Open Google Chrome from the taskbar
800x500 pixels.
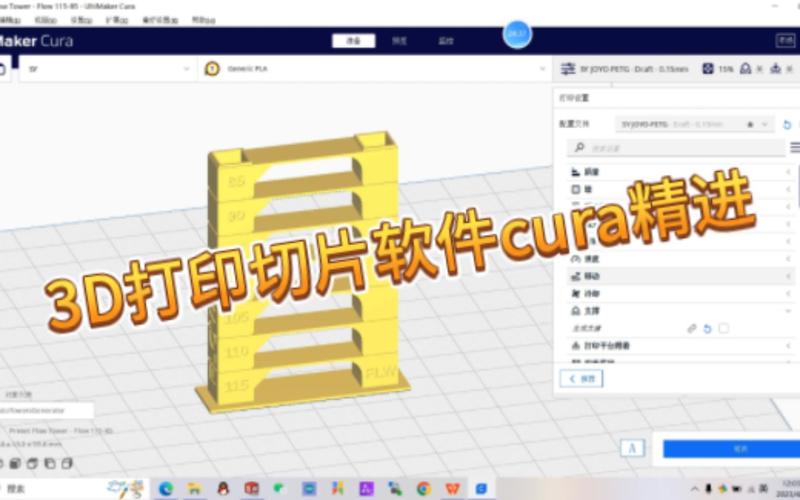(423, 489)
